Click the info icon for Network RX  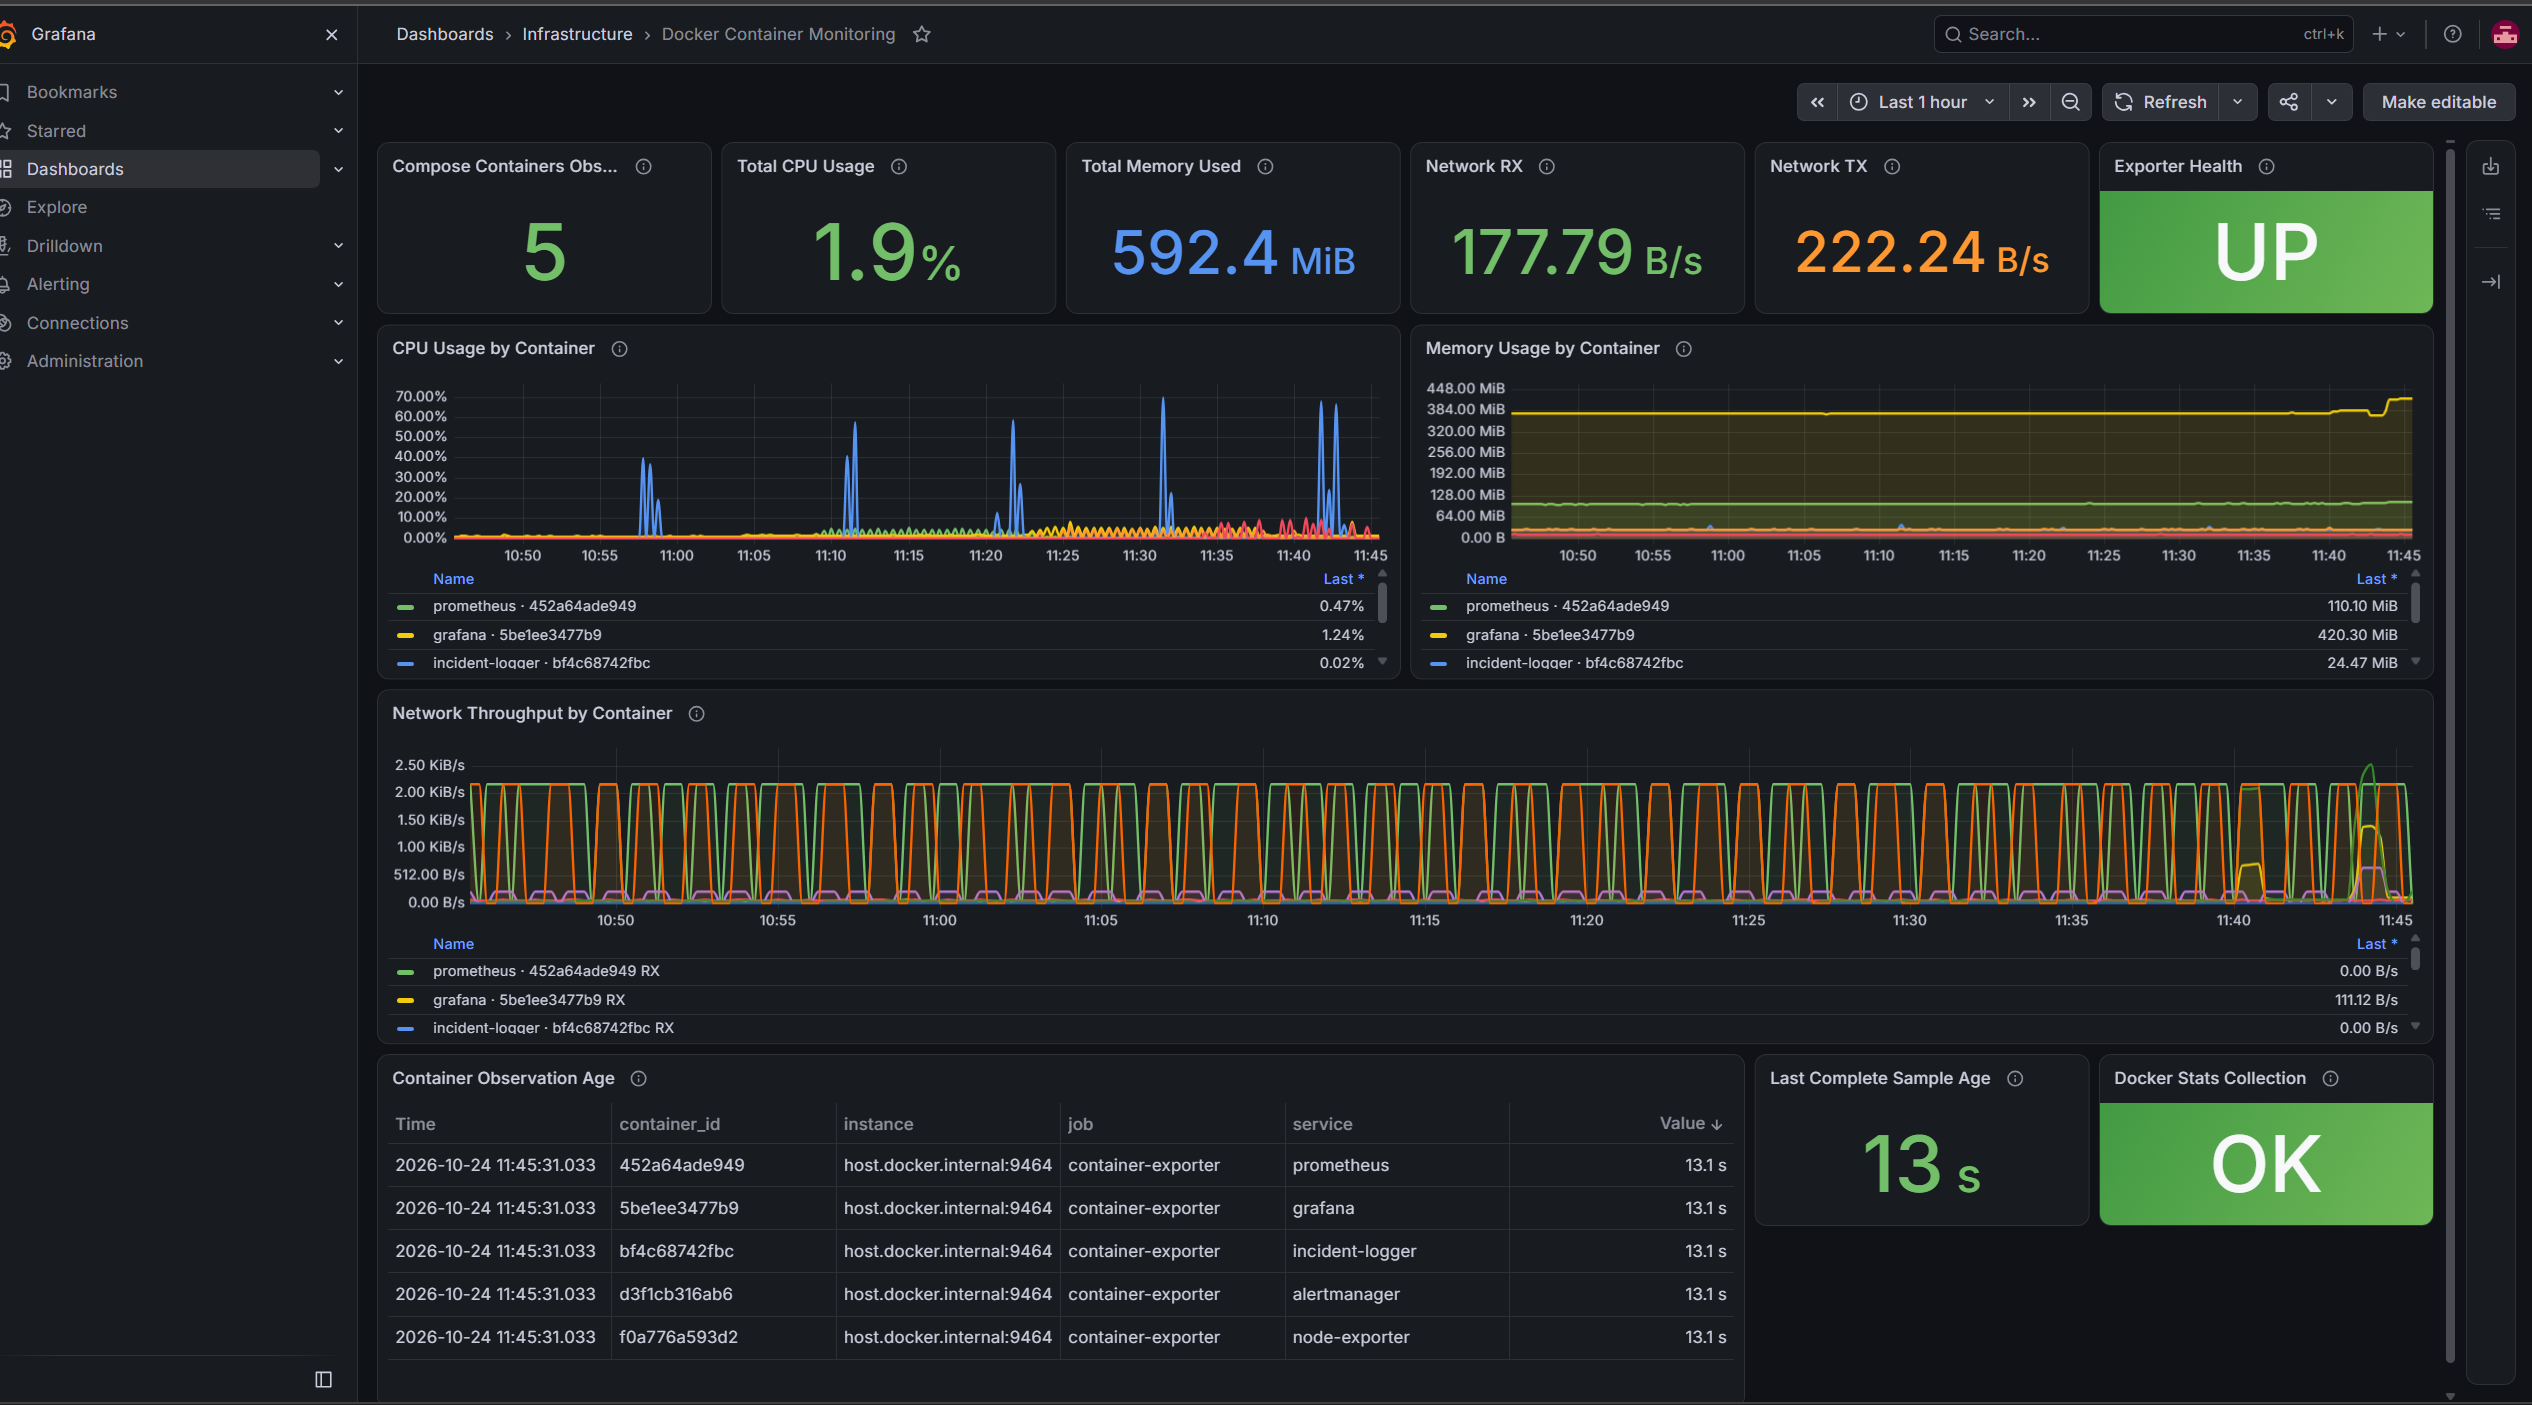point(1546,166)
